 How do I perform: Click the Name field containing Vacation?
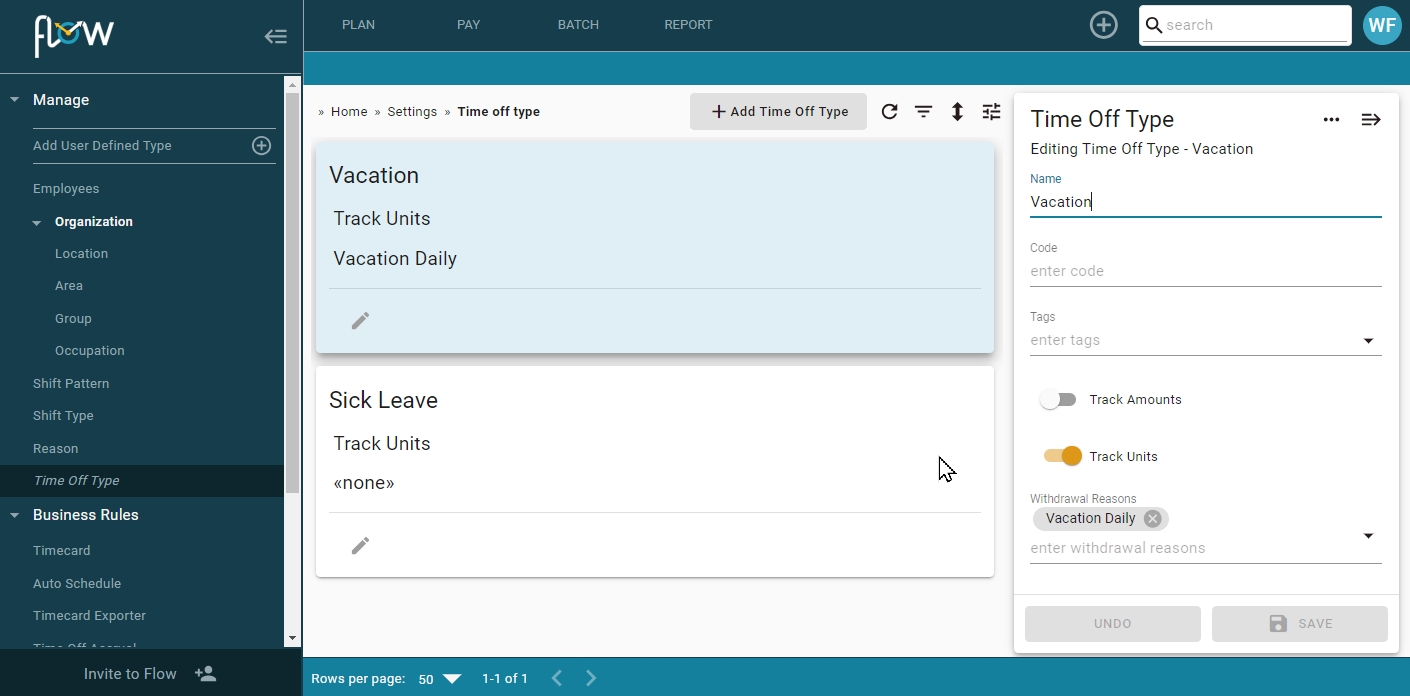coord(1205,202)
